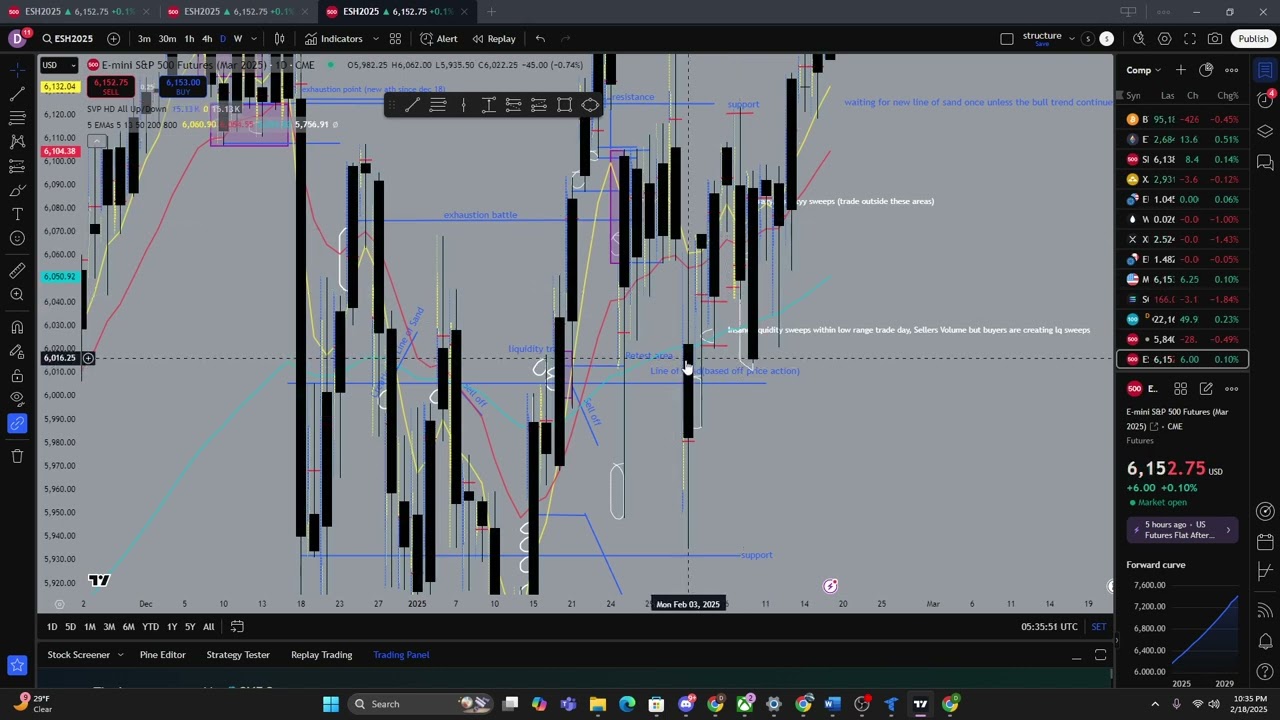Open the go to date calendar icon

click(237, 627)
